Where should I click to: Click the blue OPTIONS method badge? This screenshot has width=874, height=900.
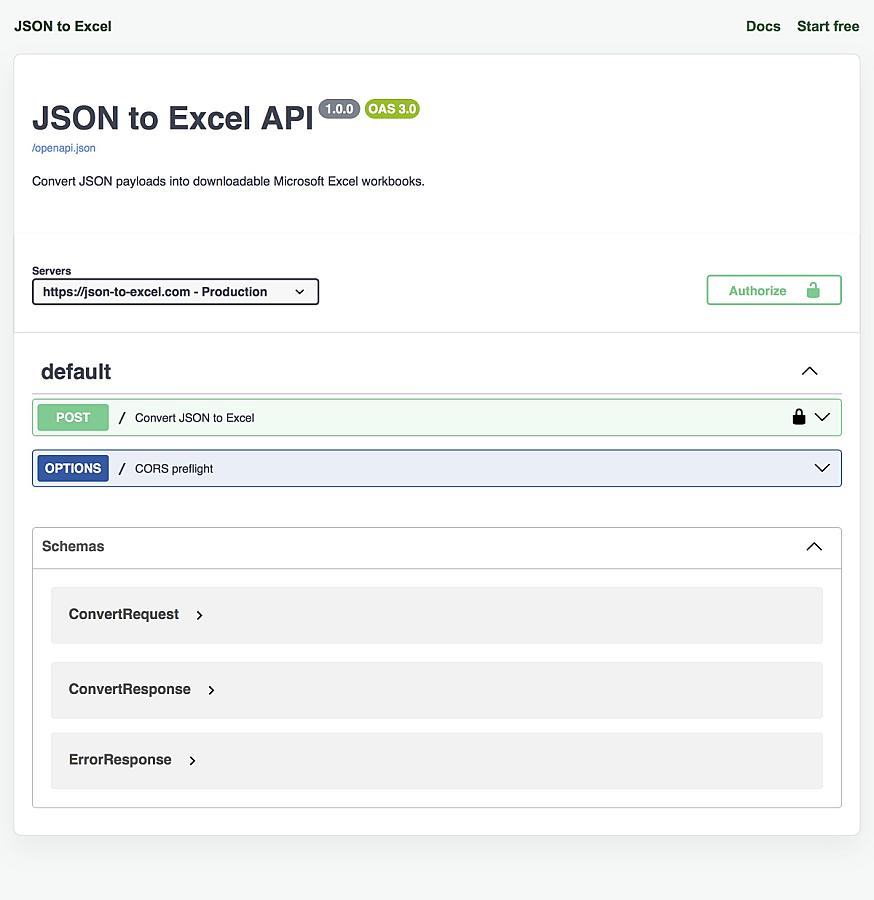pyautogui.click(x=73, y=468)
